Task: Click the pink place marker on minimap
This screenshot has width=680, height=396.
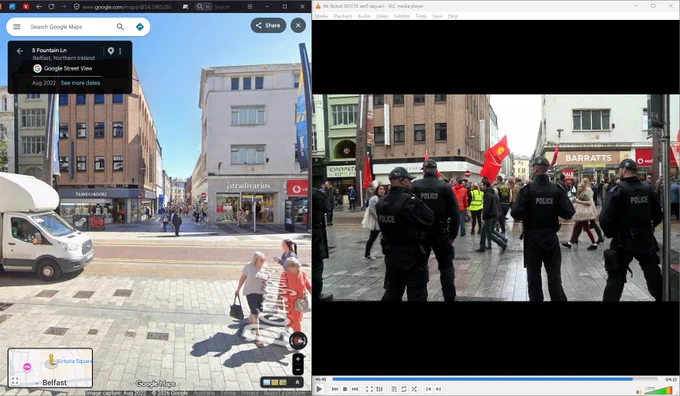Action: (x=27, y=367)
